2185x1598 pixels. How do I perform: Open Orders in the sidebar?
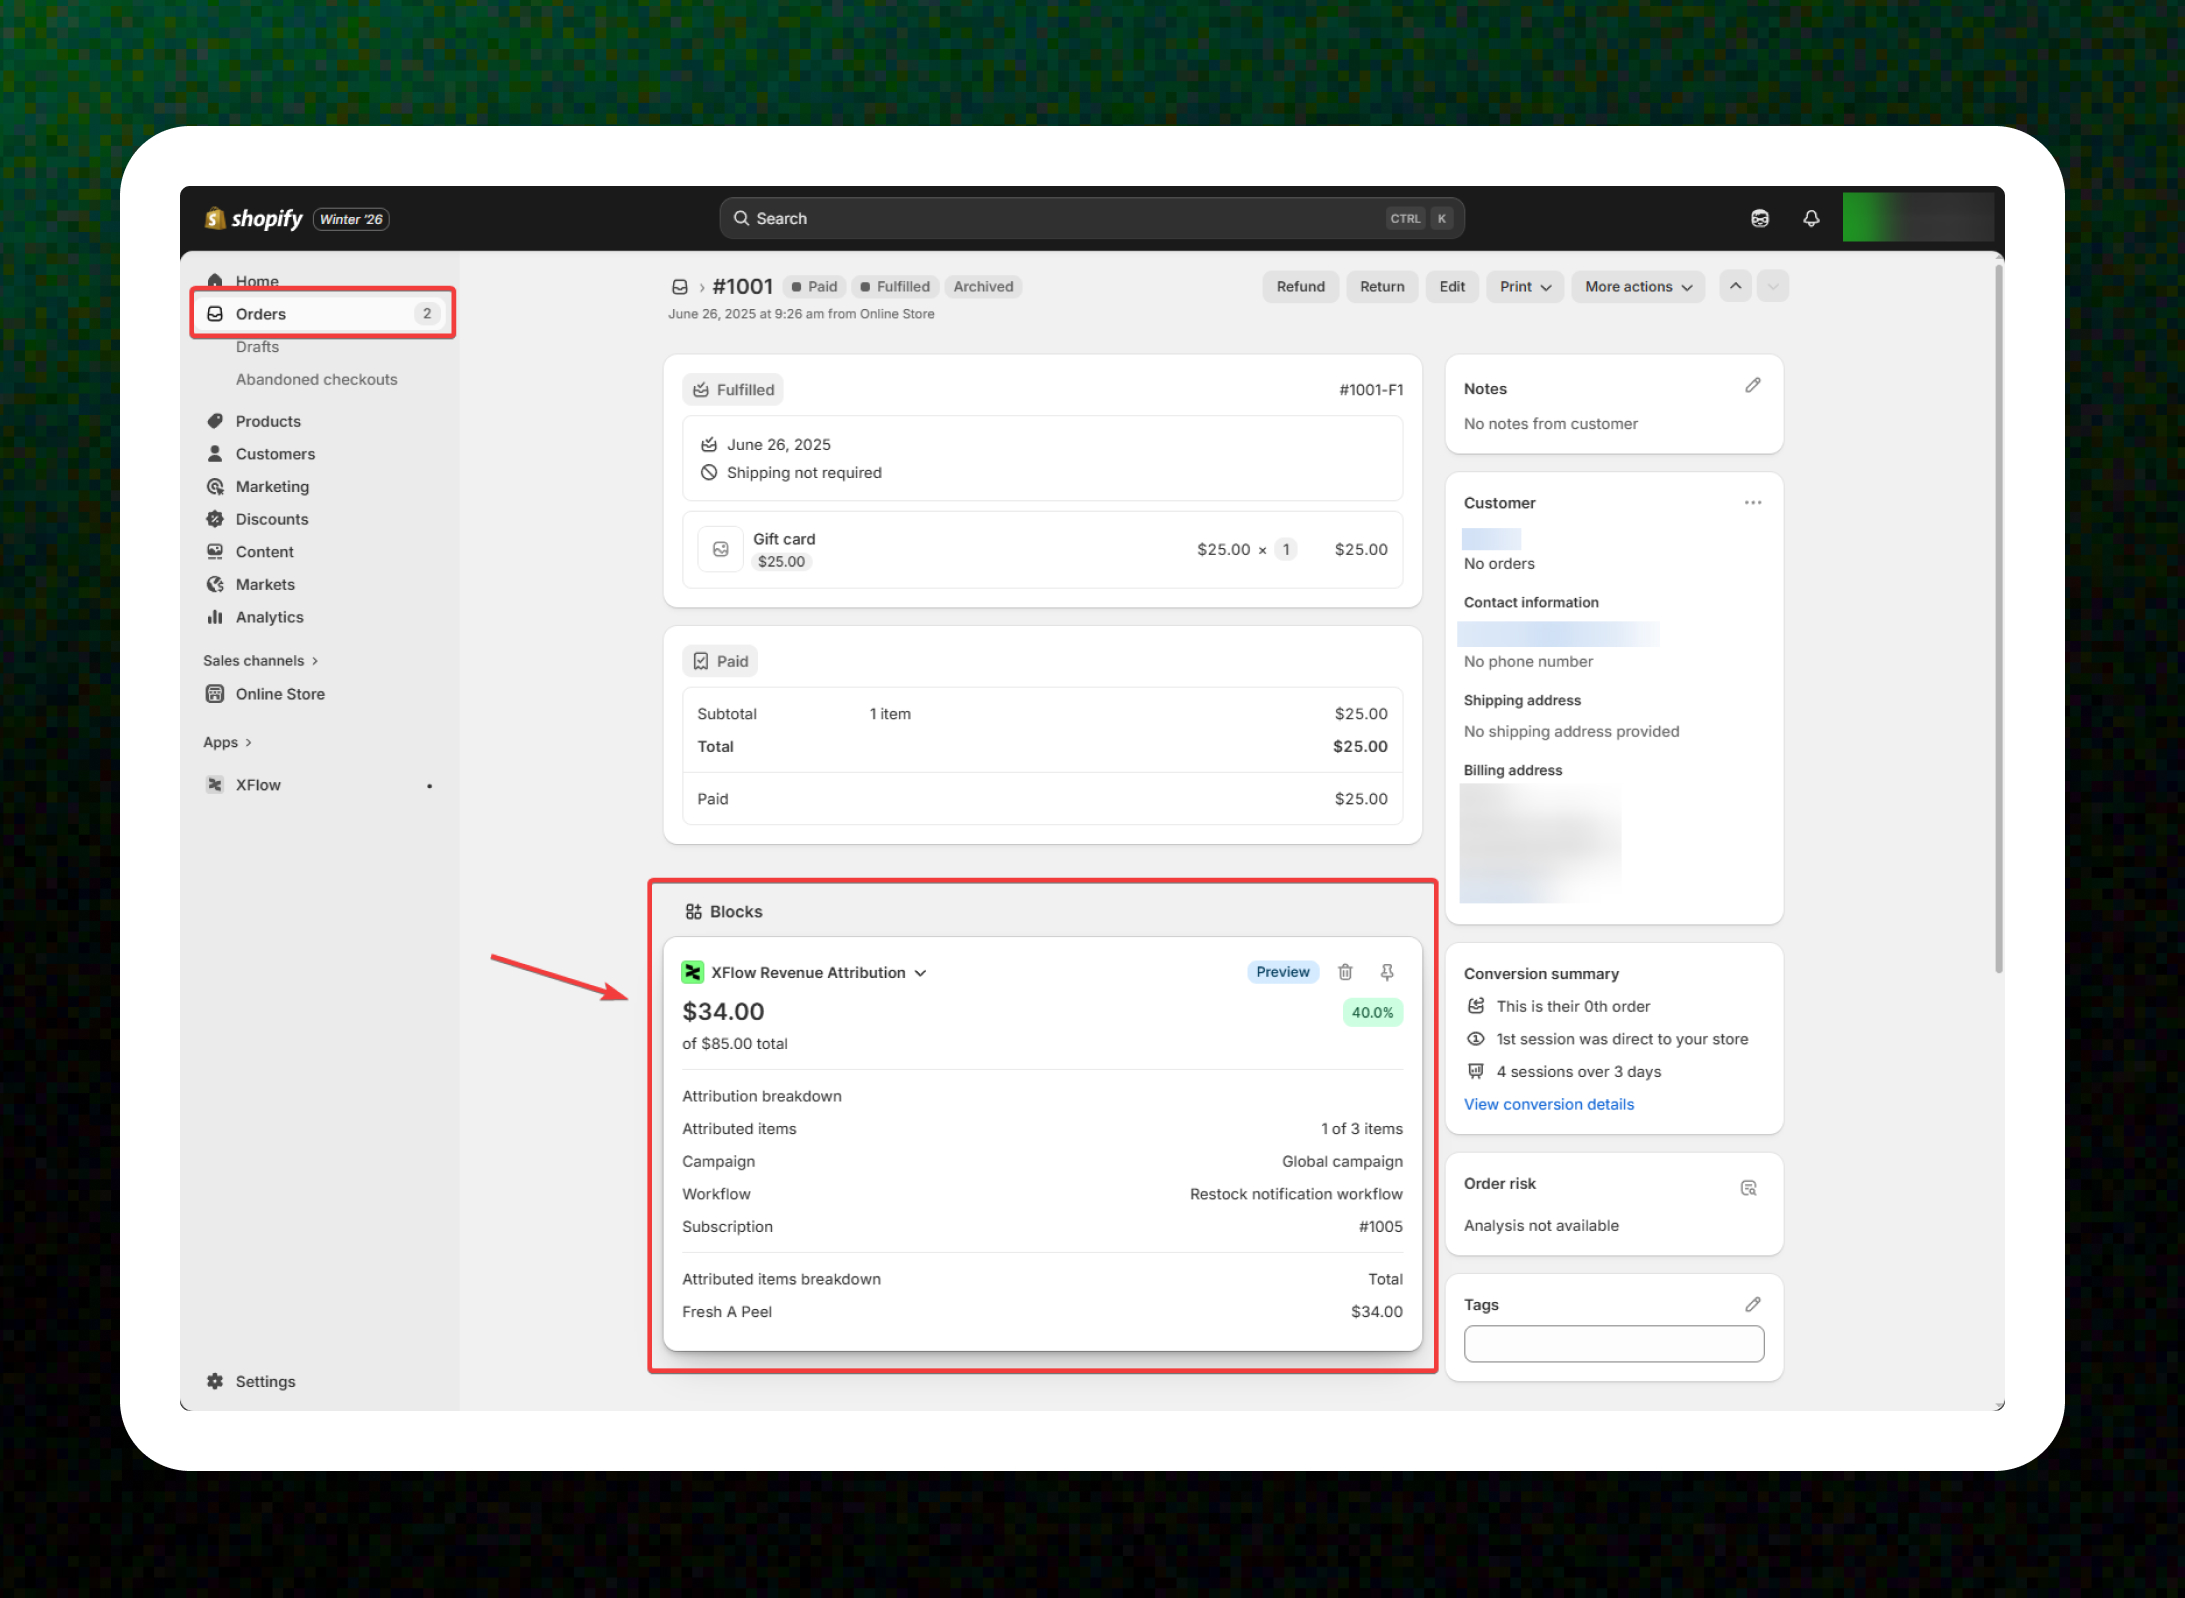point(322,314)
